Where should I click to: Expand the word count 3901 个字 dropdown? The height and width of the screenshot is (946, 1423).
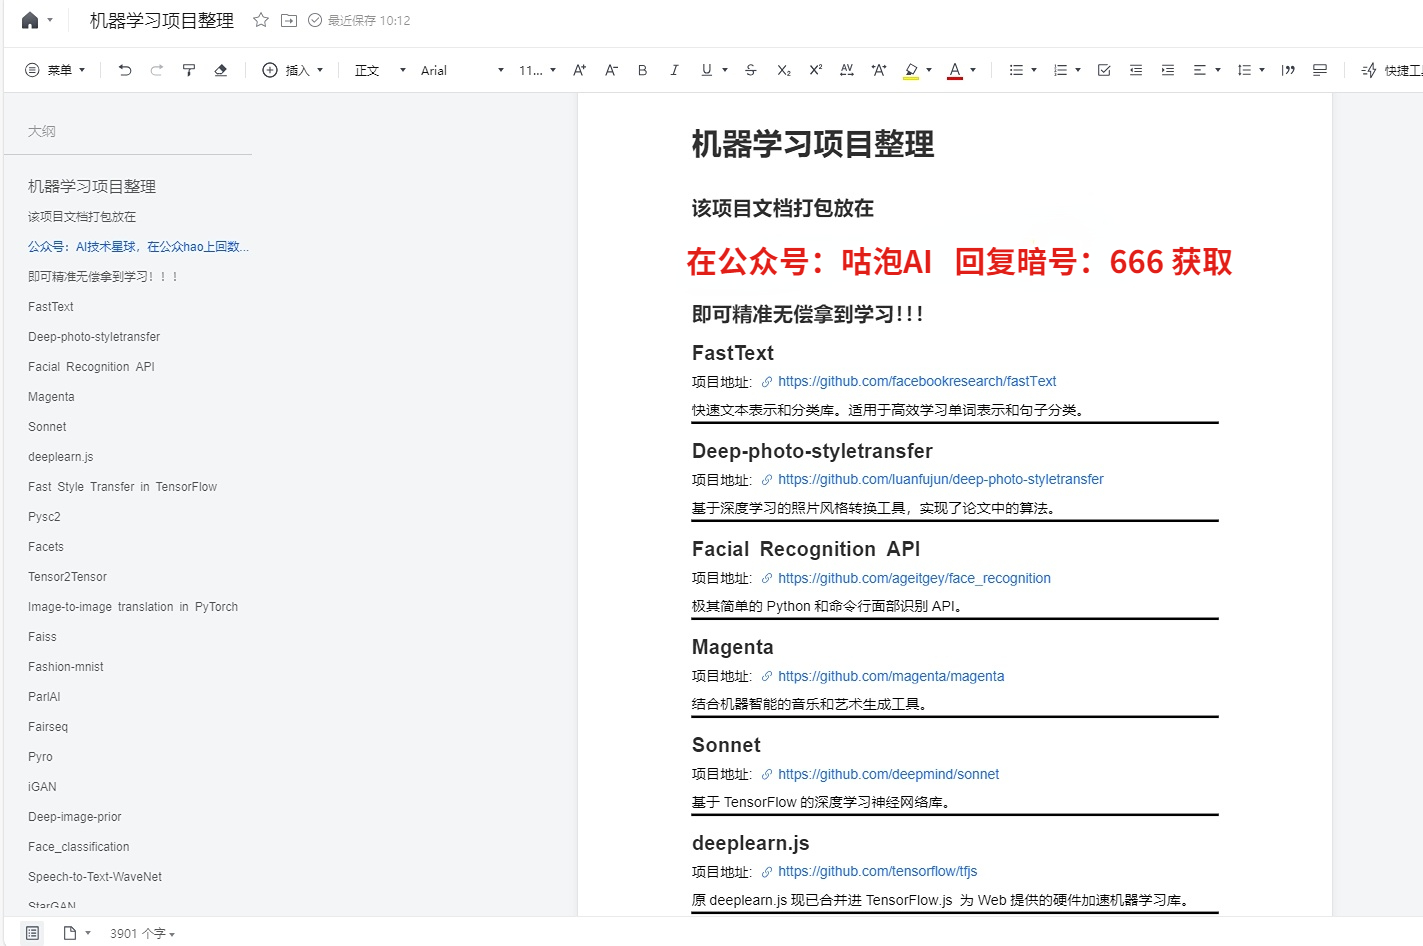point(142,933)
